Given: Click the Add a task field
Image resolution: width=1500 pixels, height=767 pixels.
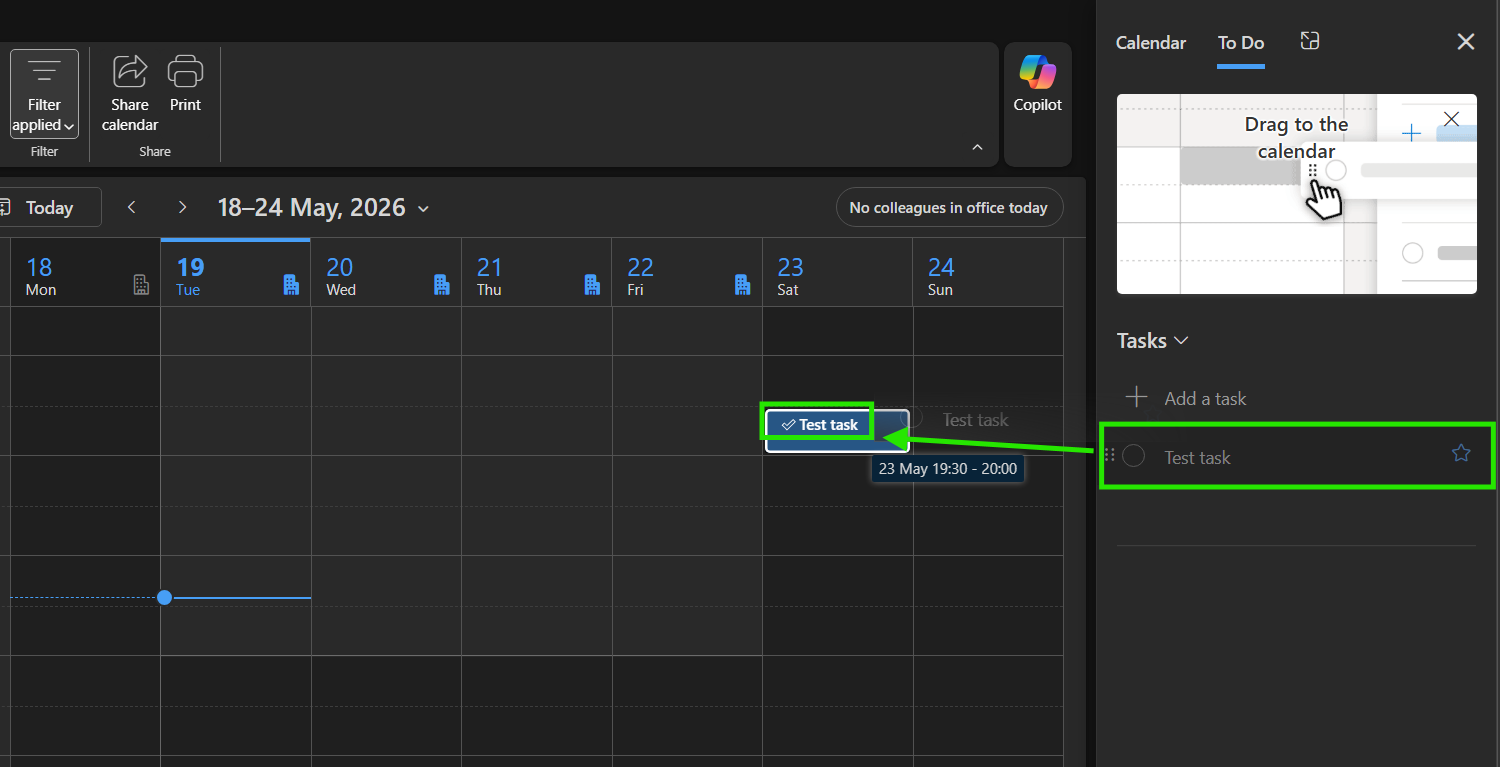Looking at the screenshot, I should 1296,398.
